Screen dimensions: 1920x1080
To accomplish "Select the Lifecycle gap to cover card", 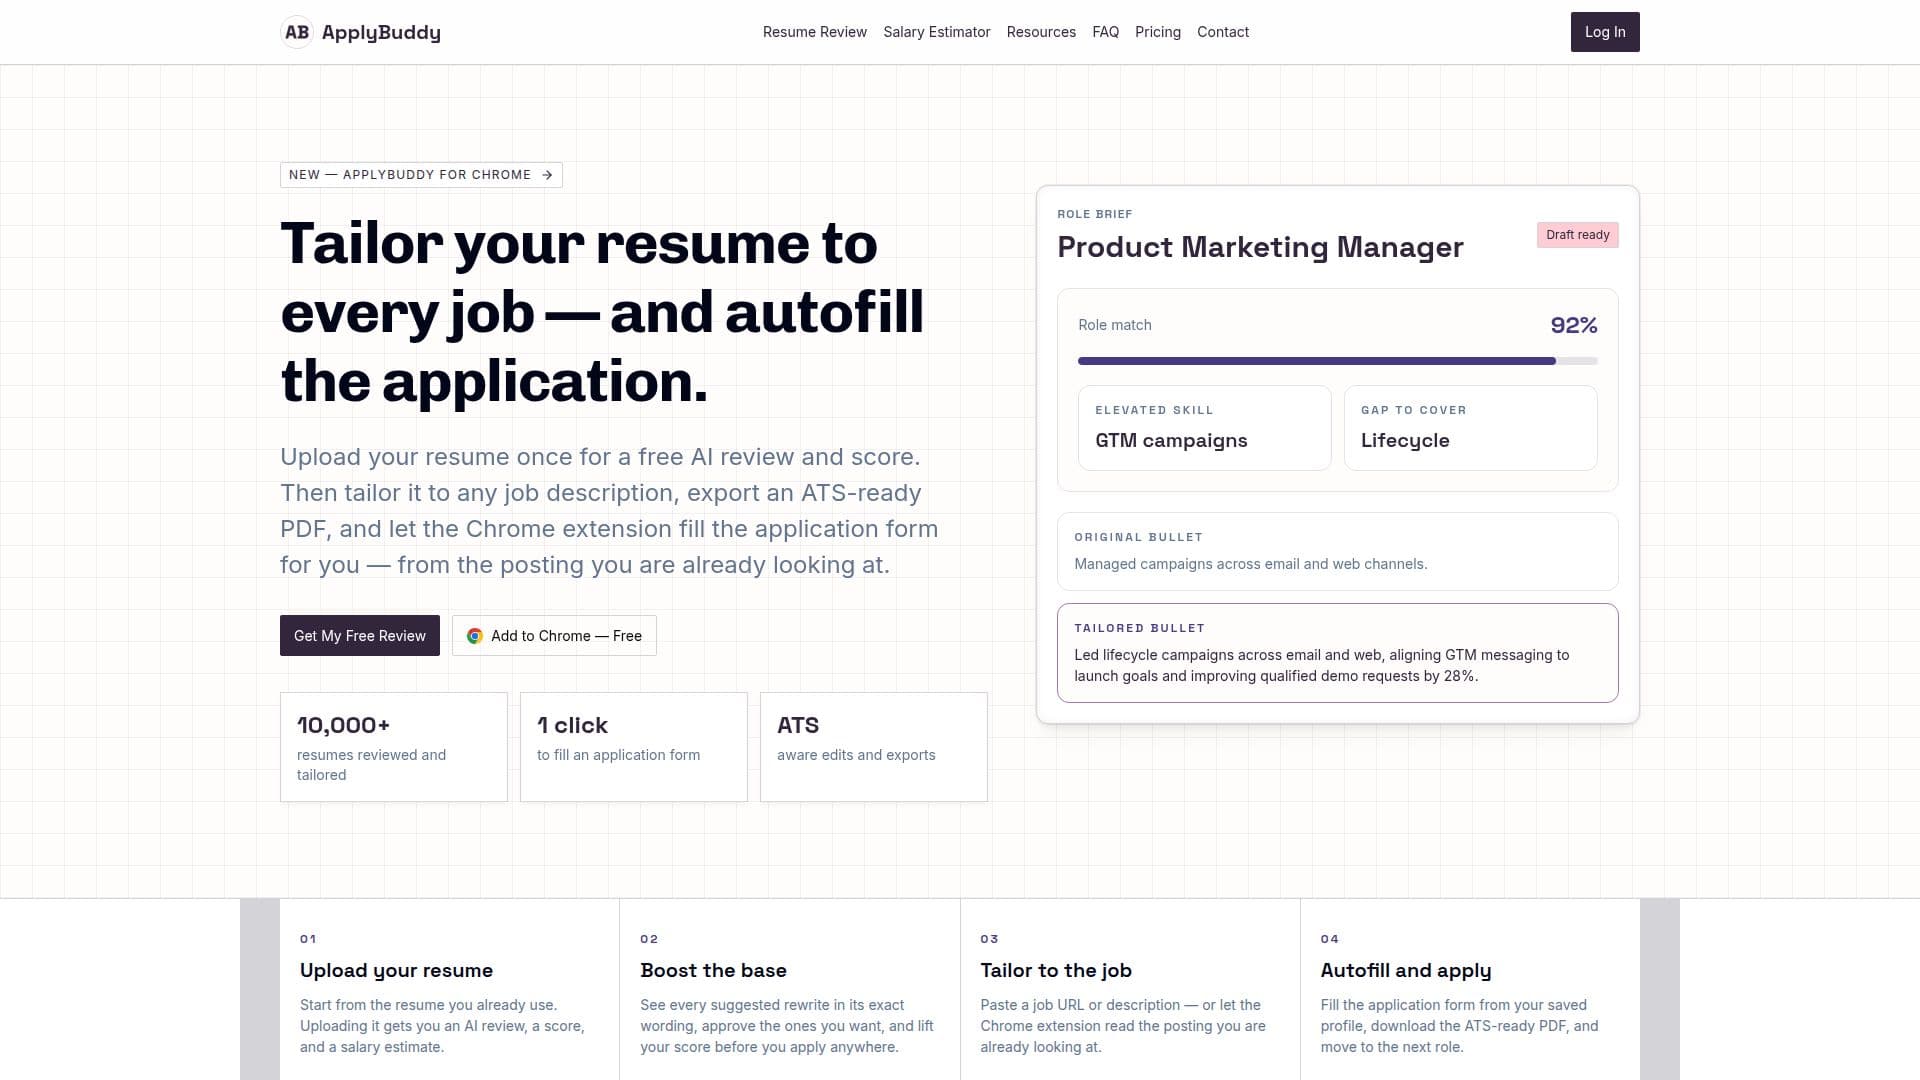I will 1470,428.
